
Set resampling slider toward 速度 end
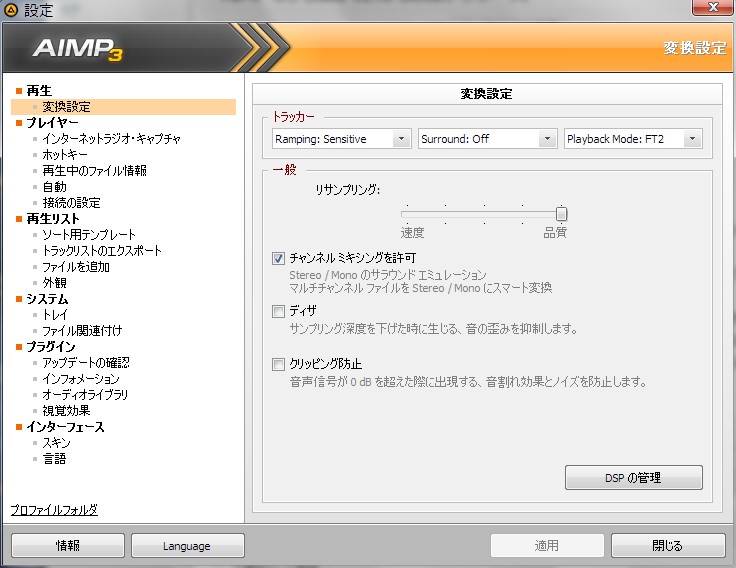(x=407, y=214)
